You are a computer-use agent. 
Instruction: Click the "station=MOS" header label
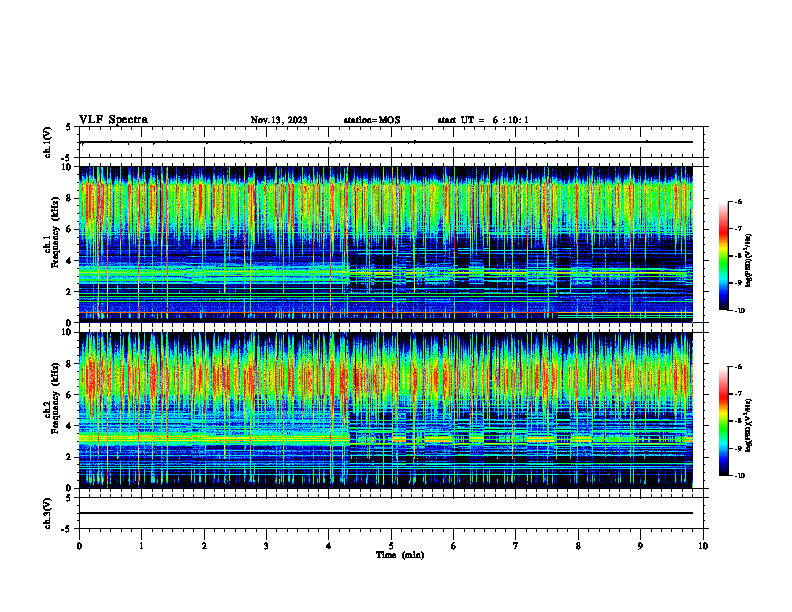[372, 120]
